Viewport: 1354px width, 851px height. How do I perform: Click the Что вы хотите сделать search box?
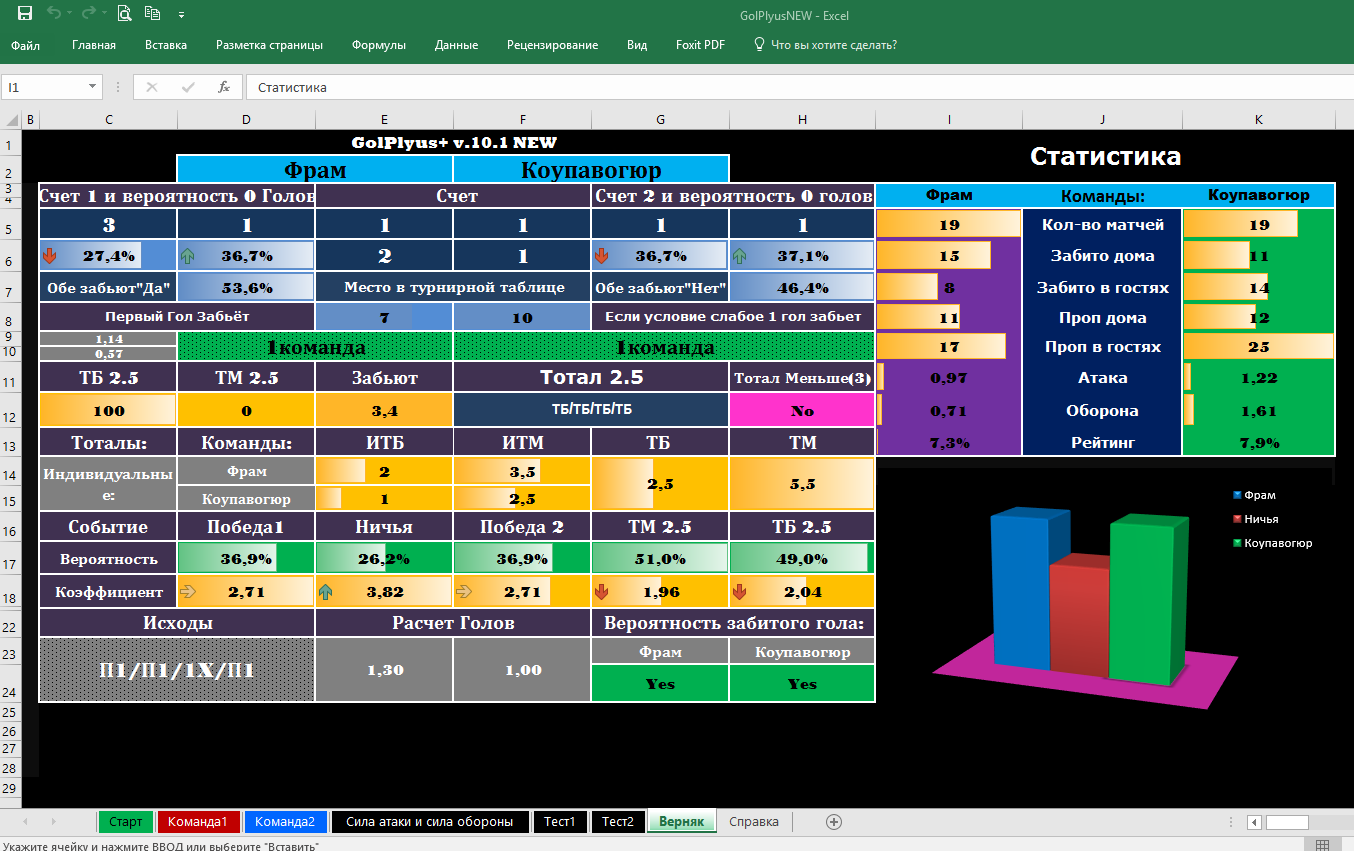point(834,45)
